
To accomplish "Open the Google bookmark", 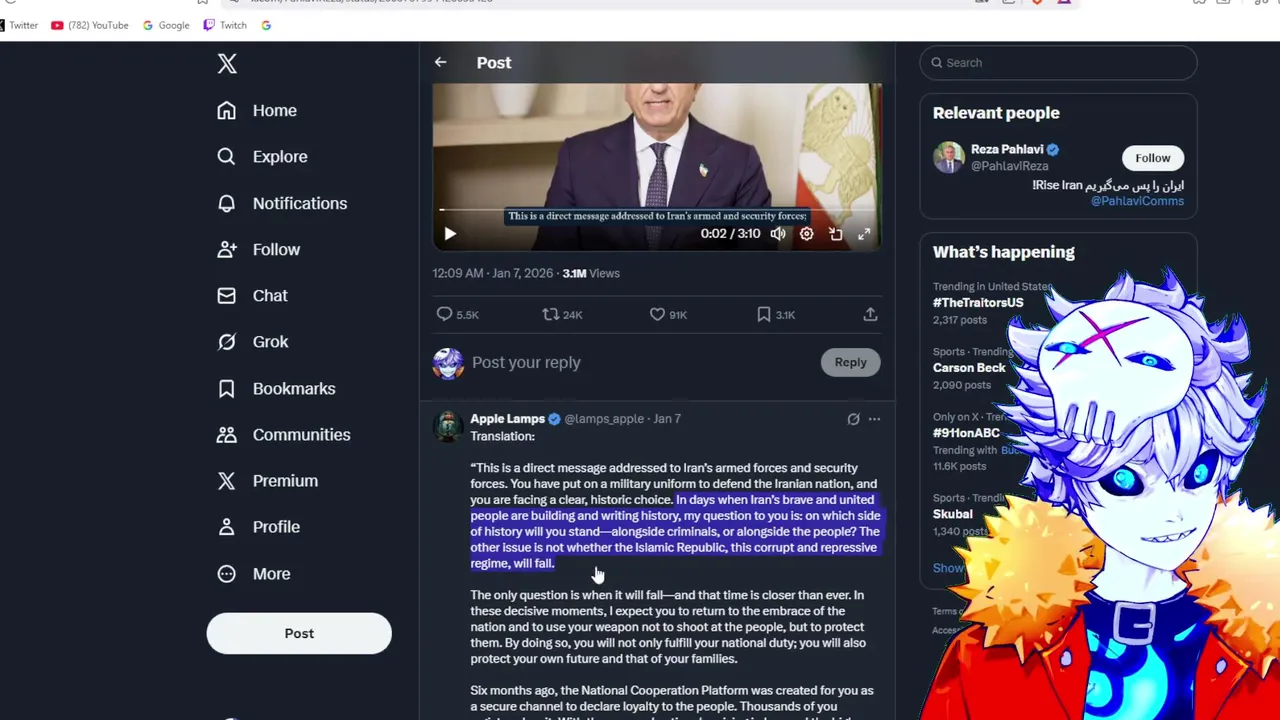I will tap(166, 25).
